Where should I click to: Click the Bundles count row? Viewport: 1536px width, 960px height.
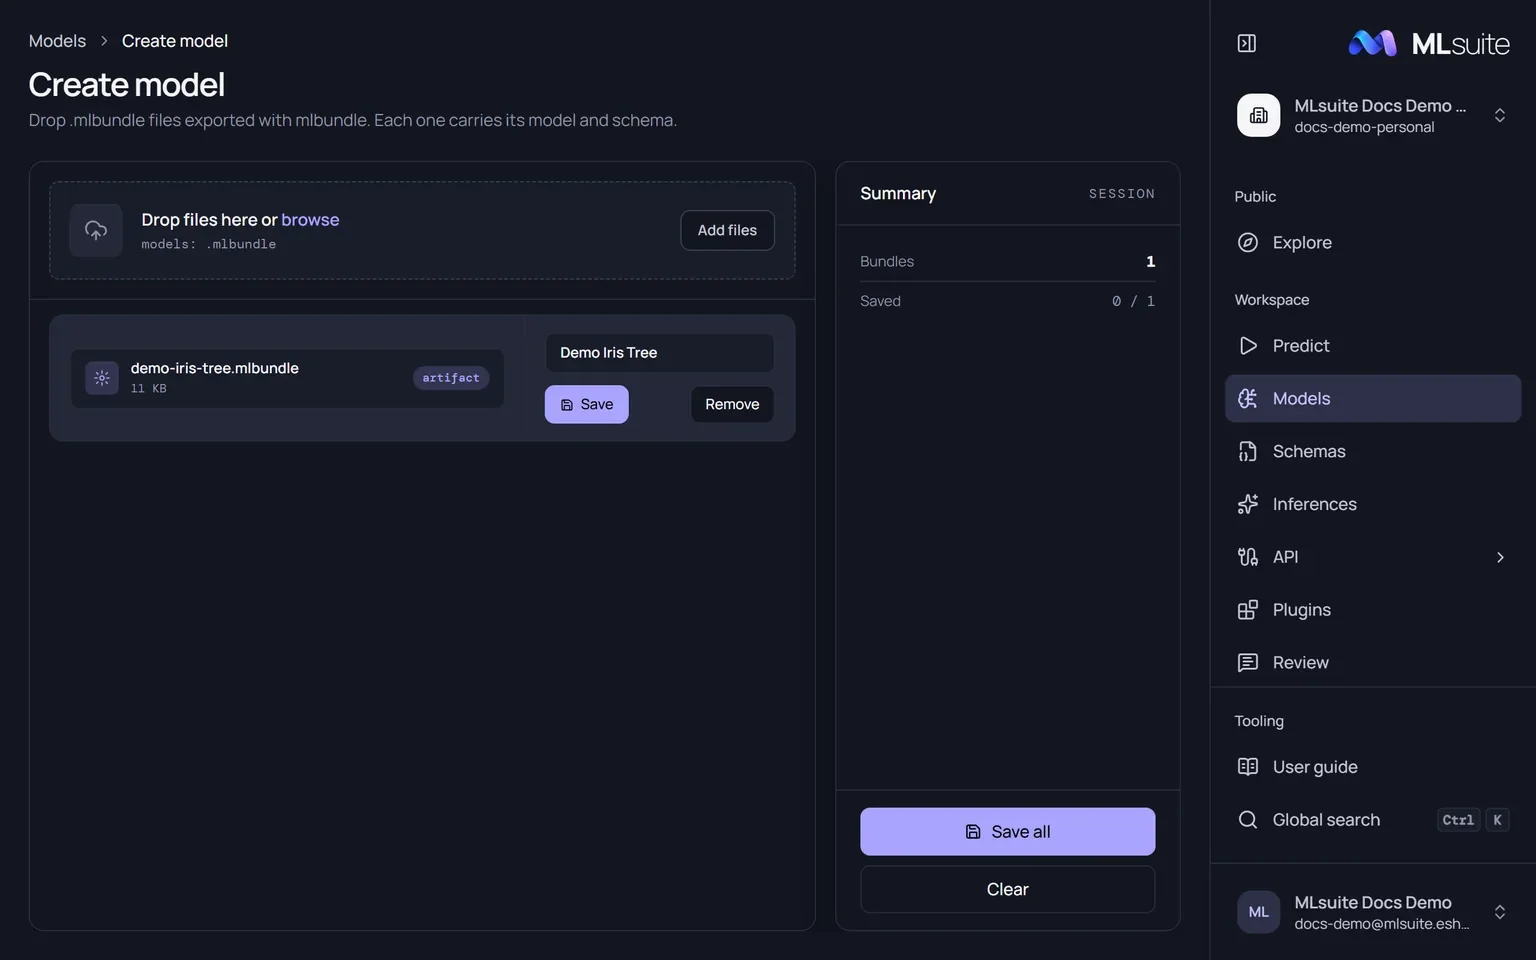point(1007,262)
